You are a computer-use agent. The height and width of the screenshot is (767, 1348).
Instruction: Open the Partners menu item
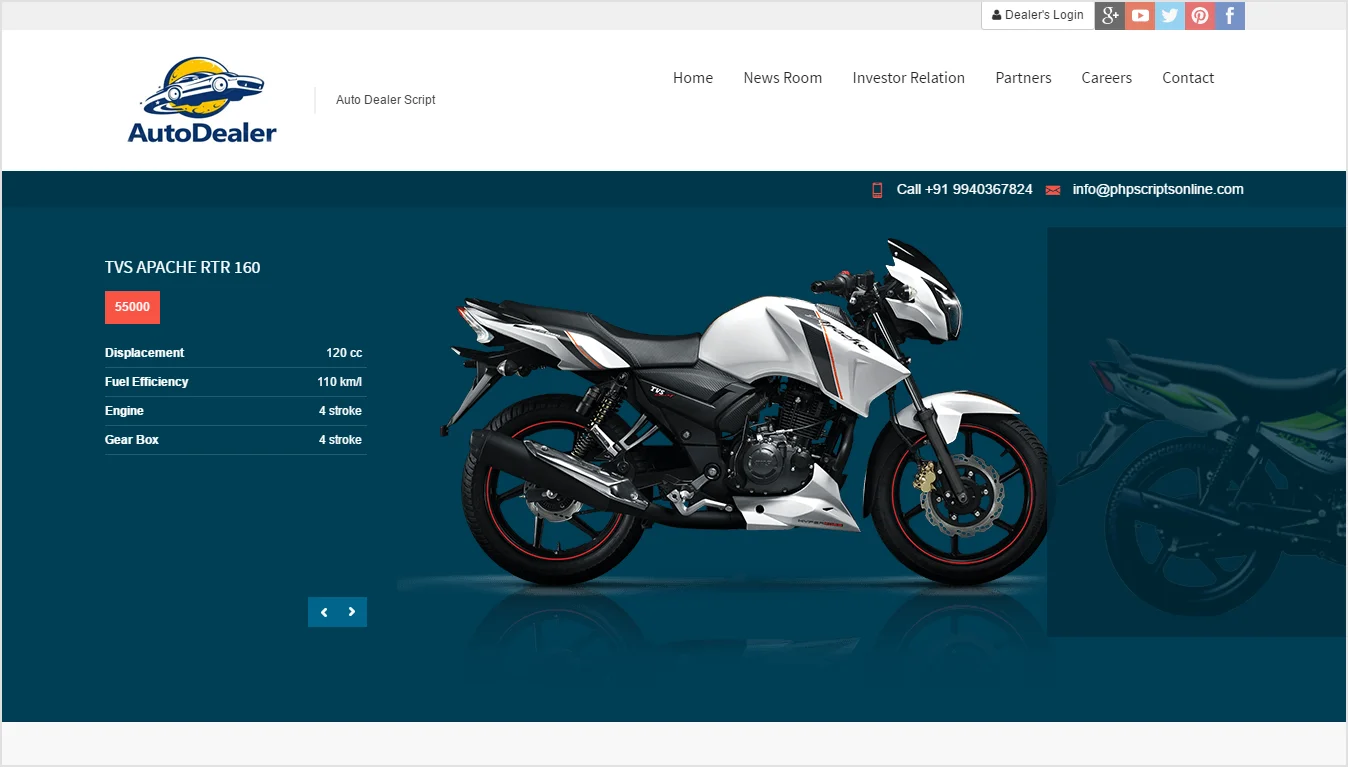tap(1023, 78)
